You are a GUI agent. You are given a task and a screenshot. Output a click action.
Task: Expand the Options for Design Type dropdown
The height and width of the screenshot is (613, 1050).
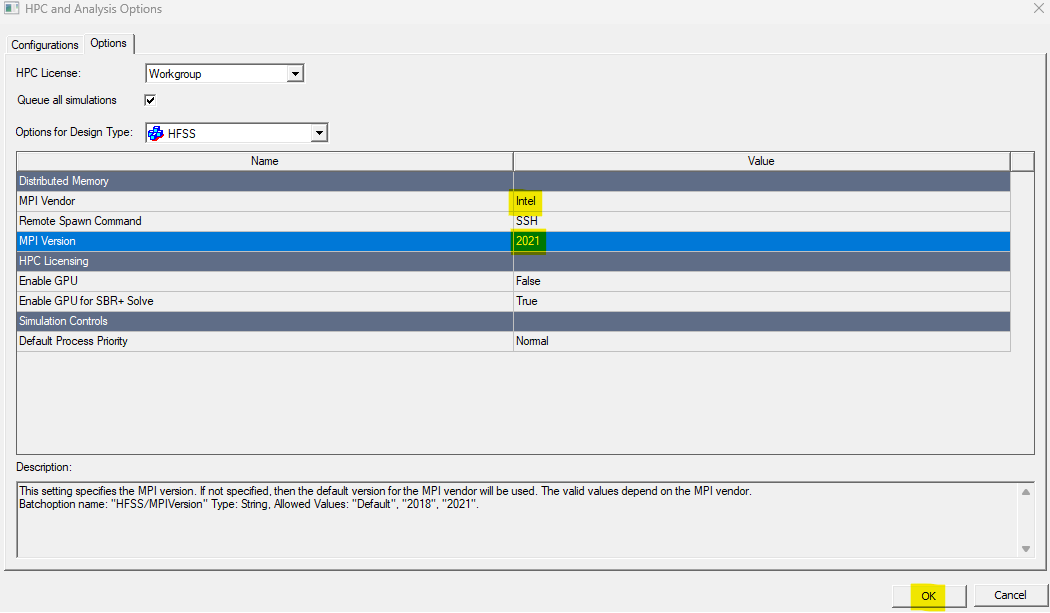318,133
